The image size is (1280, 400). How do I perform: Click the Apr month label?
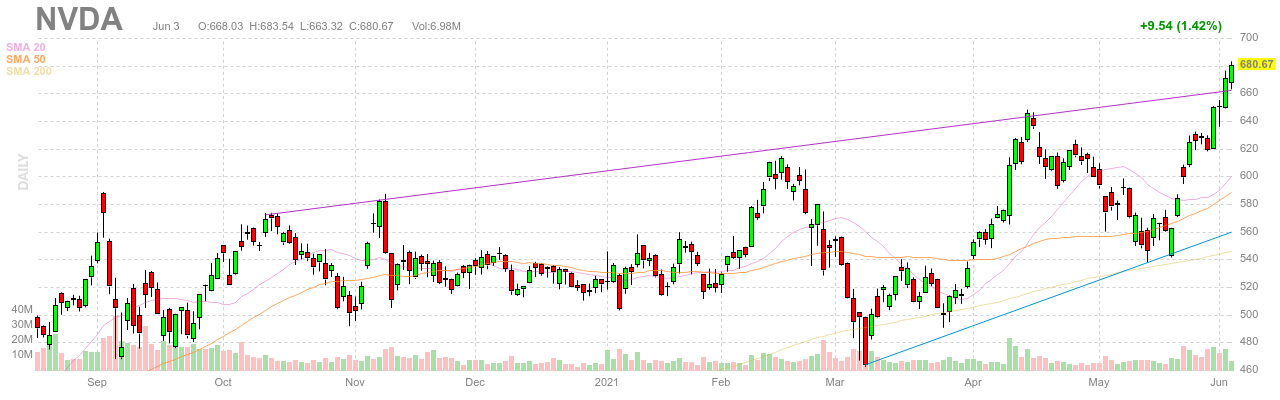tap(972, 382)
